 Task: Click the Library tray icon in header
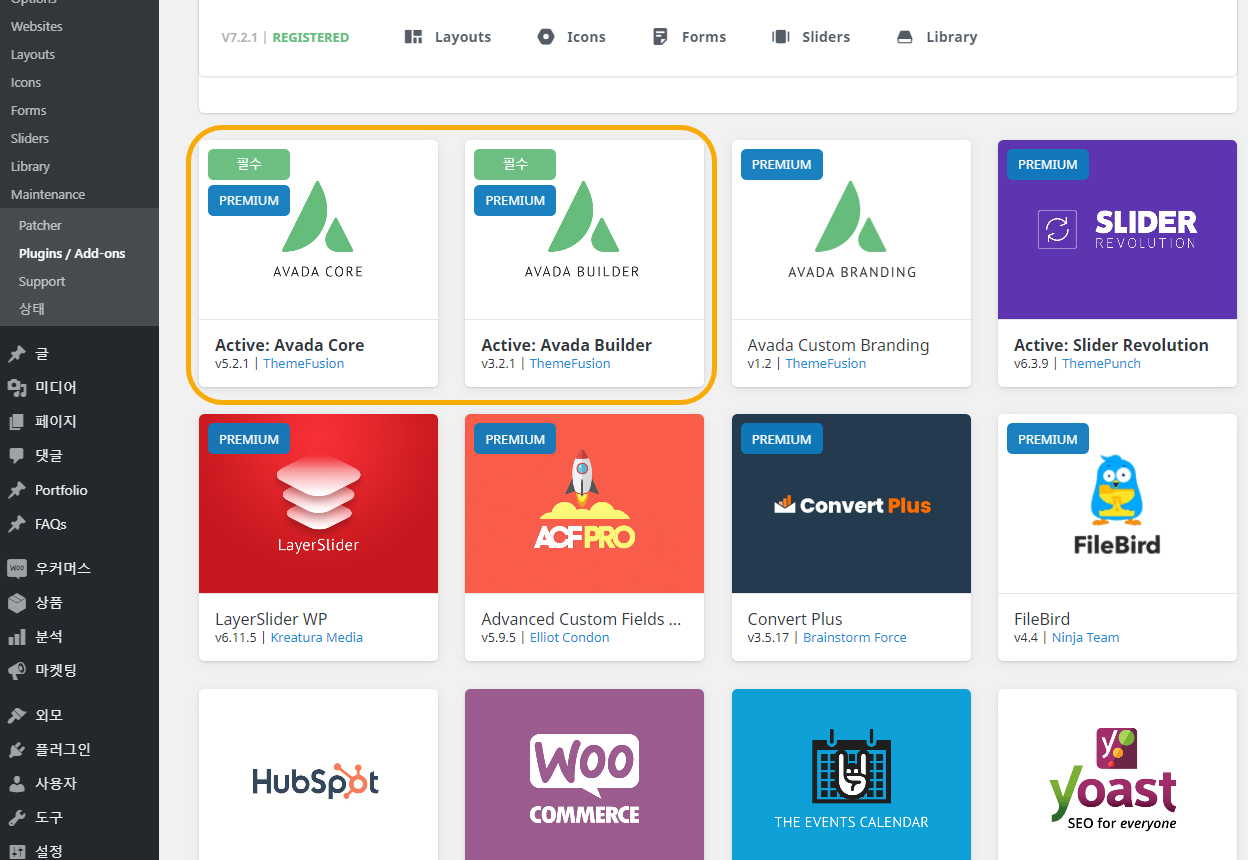click(x=905, y=37)
